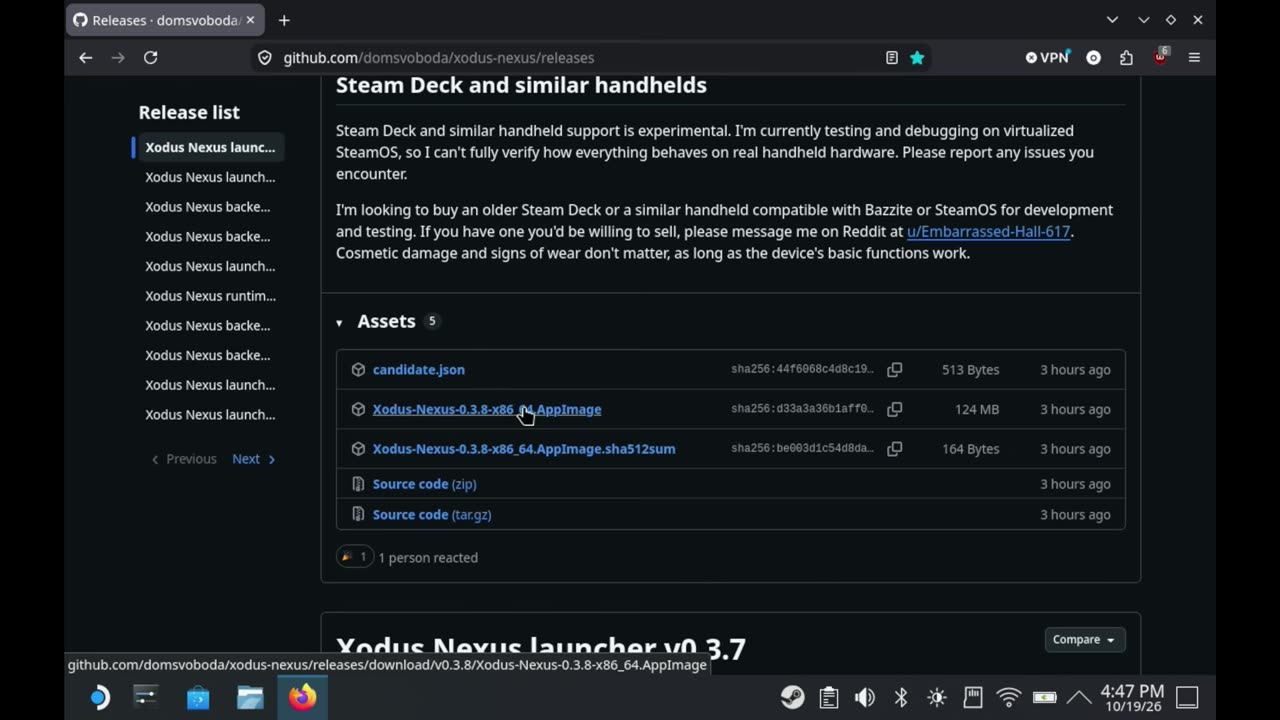Click the "124 MB" file size
Screen dimensions: 1280x720
977,409
